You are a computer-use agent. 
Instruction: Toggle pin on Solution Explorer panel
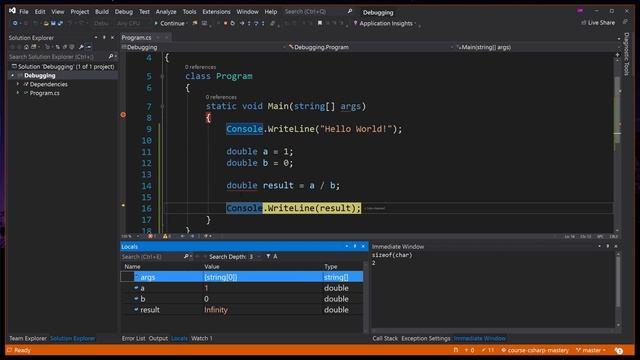coord(104,37)
